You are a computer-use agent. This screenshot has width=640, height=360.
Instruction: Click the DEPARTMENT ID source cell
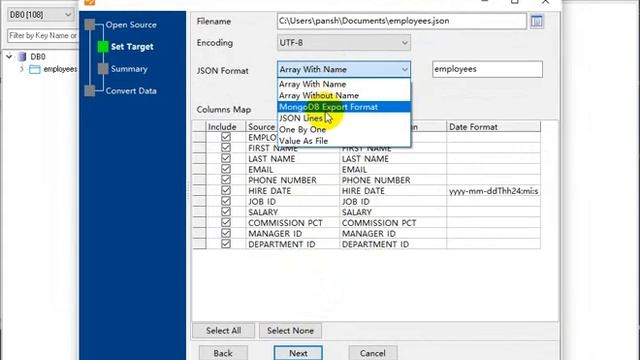click(x=292, y=244)
